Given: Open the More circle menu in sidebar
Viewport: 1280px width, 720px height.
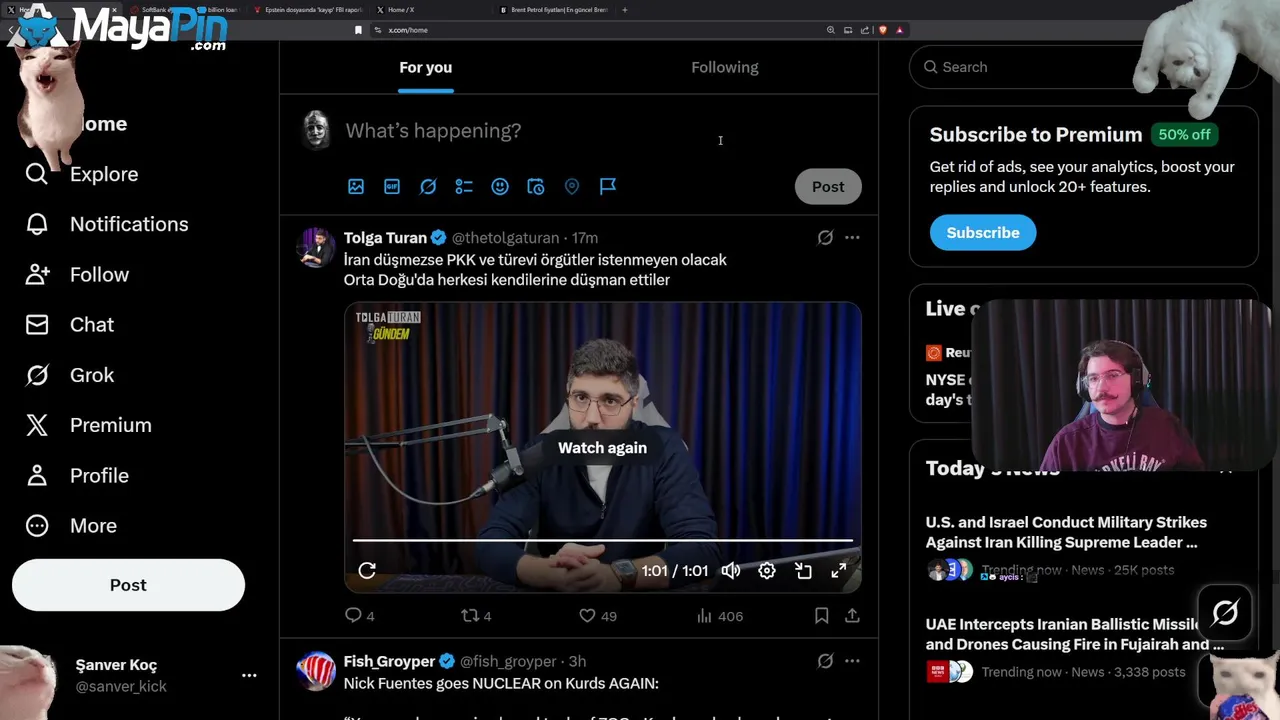Looking at the screenshot, I should [71, 525].
